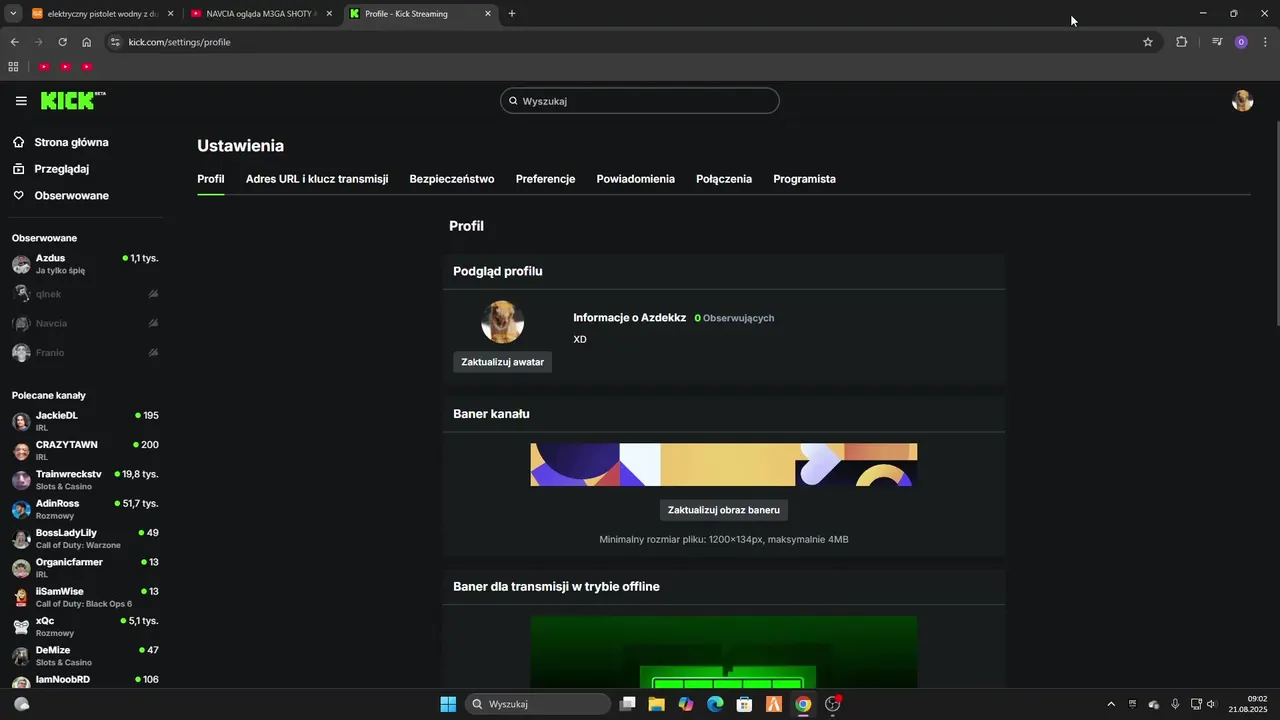Screen dimensions: 1280x720
Task: Open the Preferencje tab
Action: pos(545,179)
